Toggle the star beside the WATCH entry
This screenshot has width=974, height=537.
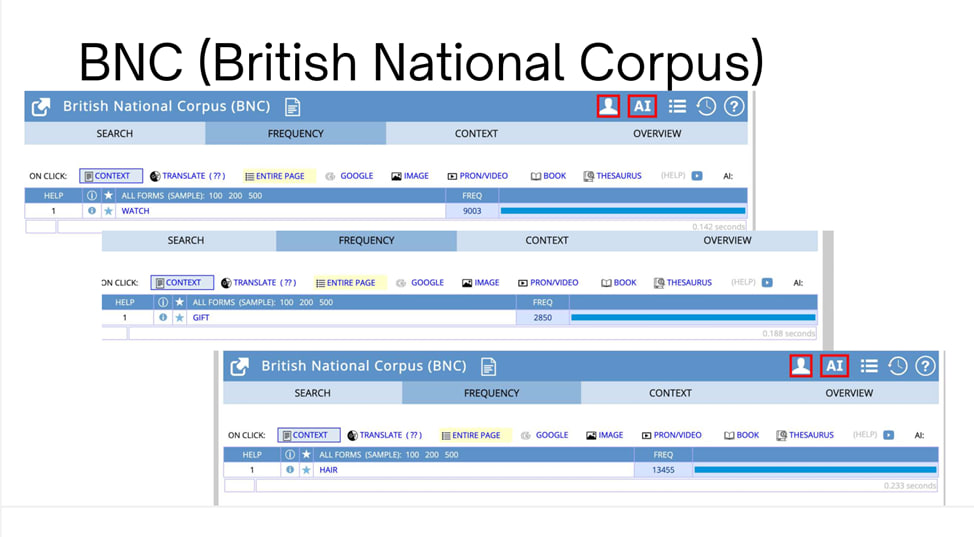point(108,212)
